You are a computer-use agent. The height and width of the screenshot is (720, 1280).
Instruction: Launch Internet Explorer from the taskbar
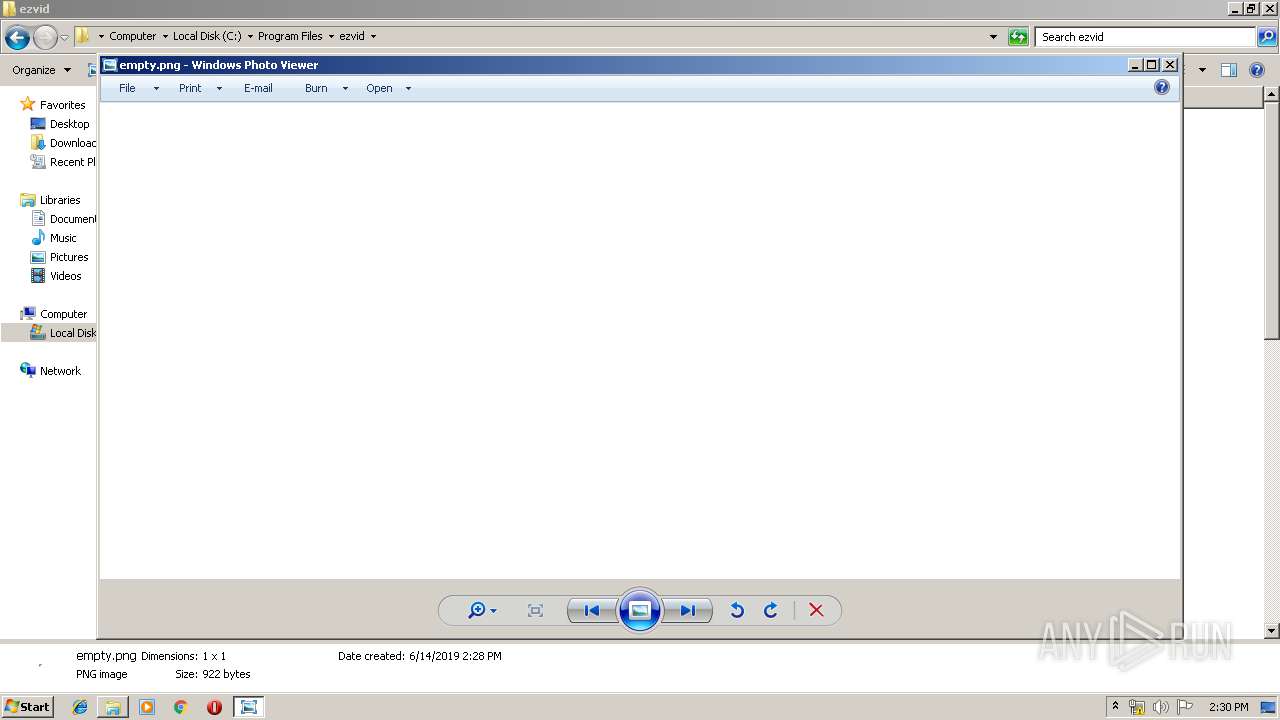80,707
